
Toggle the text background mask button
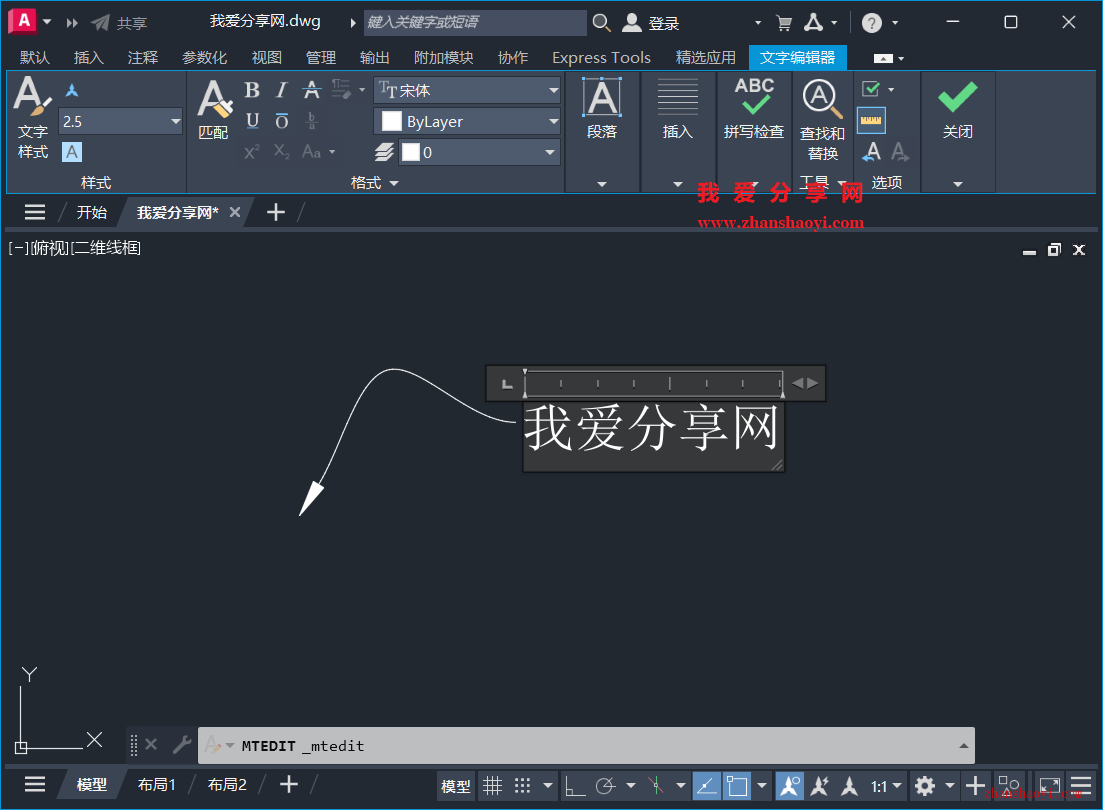coord(72,152)
